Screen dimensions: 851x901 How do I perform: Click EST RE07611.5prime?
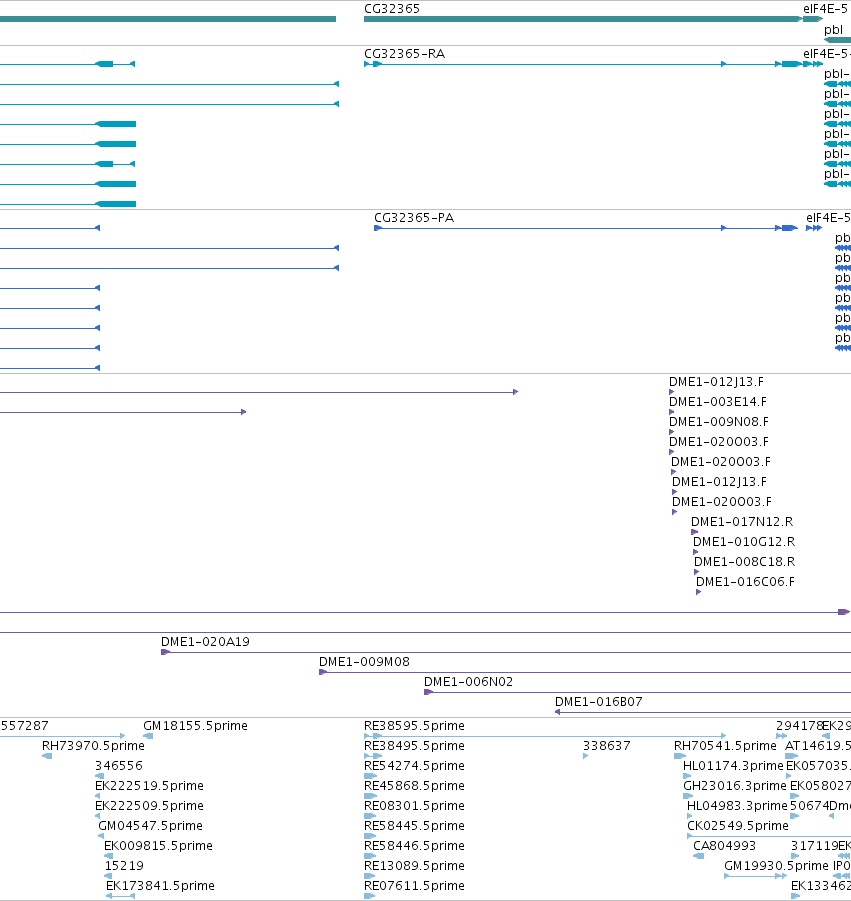tap(414, 885)
